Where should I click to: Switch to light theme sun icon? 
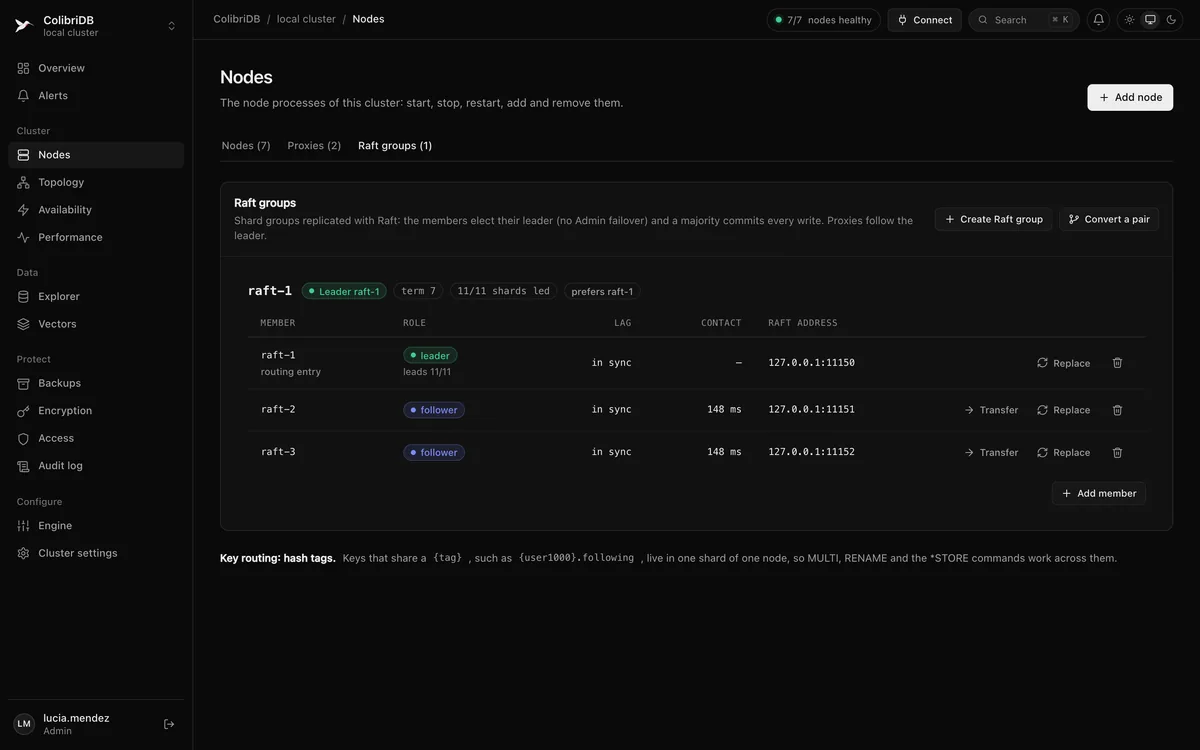click(x=1130, y=20)
